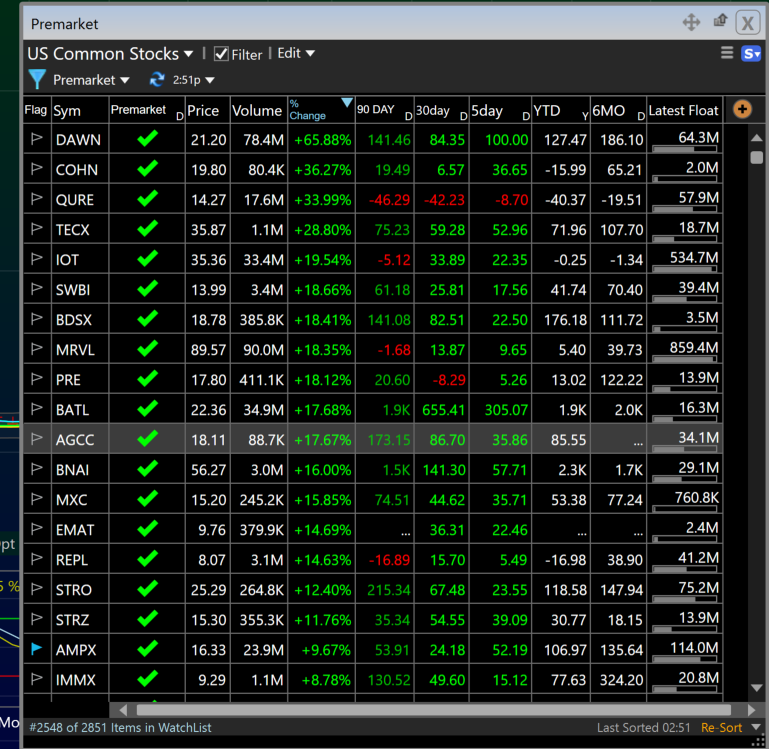Click the % Change sort arrow indicator
The image size is (769, 749).
[x=347, y=103]
